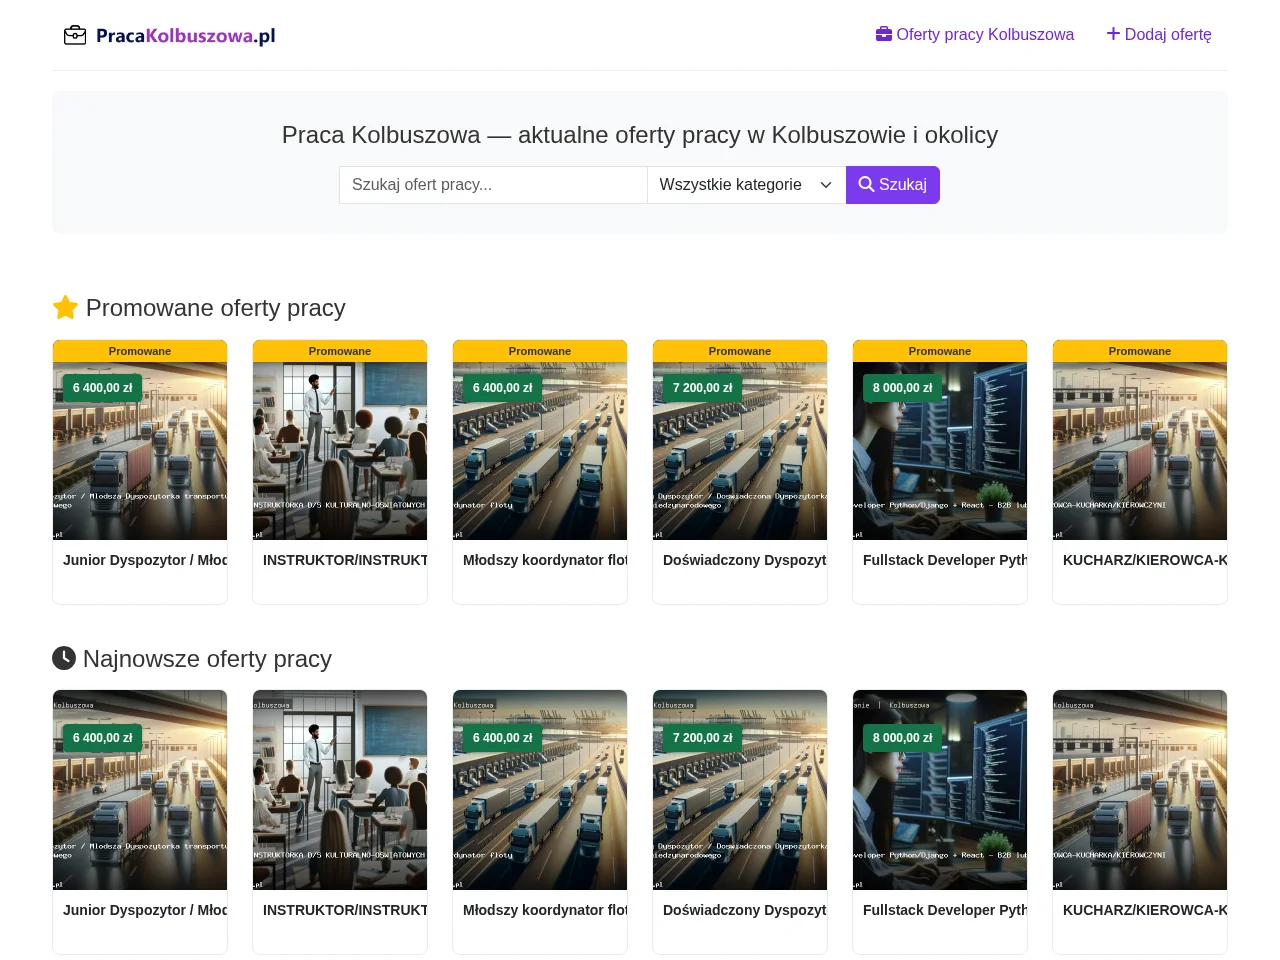
Task: Open promoted Doświadczony Dyspozyt offer title
Action: click(745, 560)
